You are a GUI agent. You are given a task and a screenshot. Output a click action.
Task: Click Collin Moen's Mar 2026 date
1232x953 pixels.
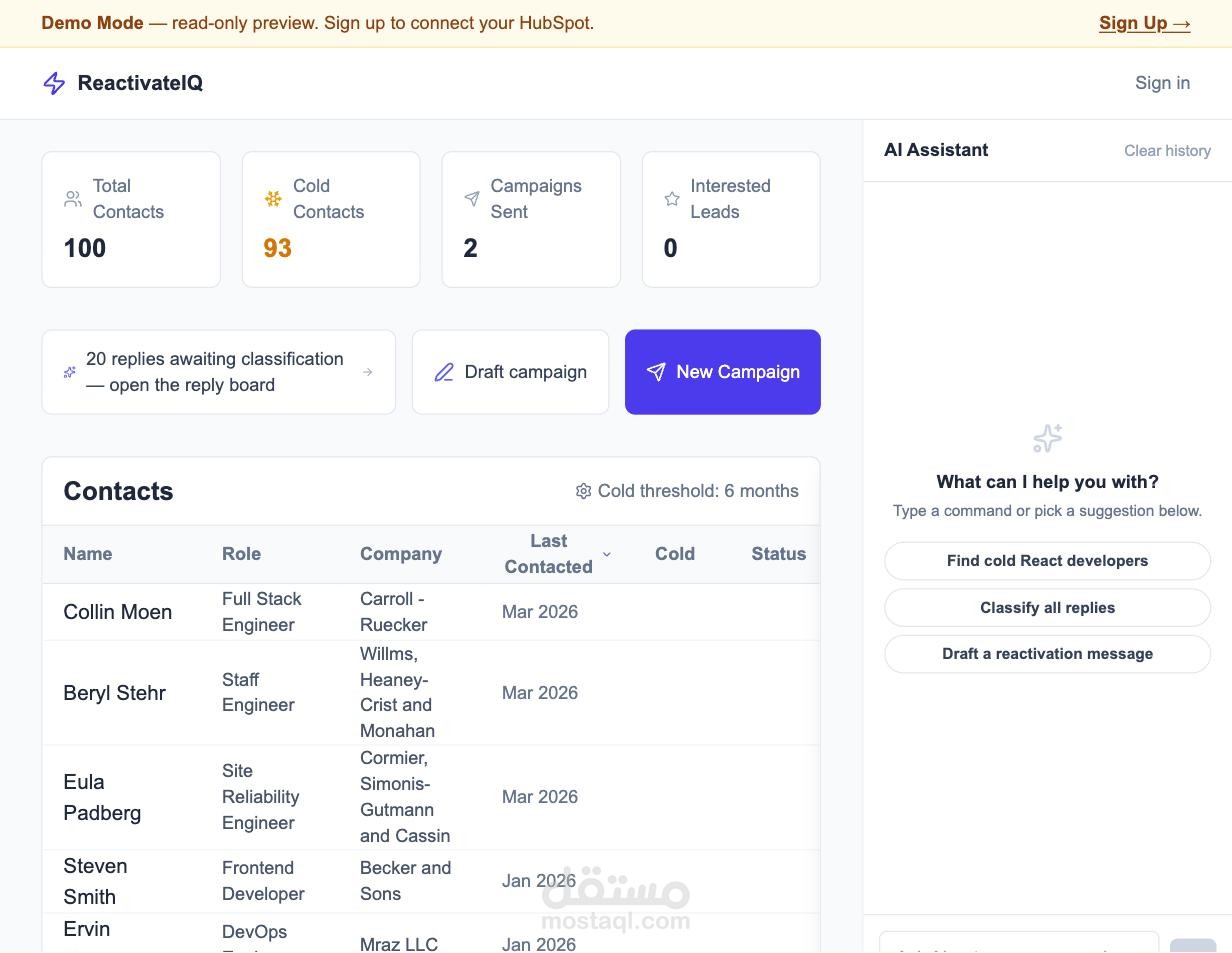point(540,612)
